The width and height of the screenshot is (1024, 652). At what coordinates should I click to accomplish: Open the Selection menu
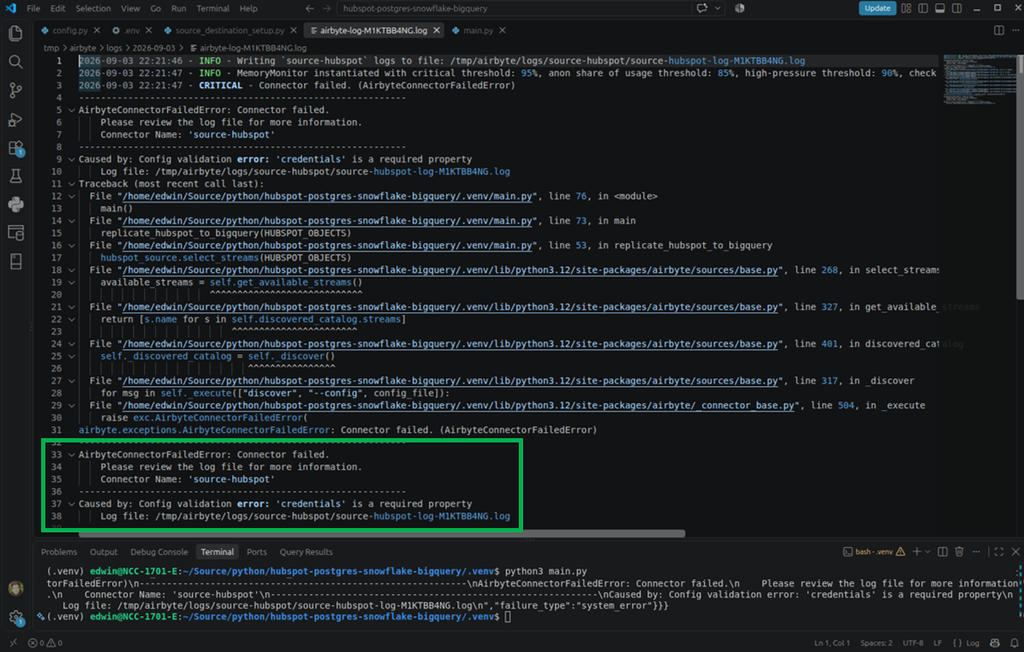click(93, 8)
